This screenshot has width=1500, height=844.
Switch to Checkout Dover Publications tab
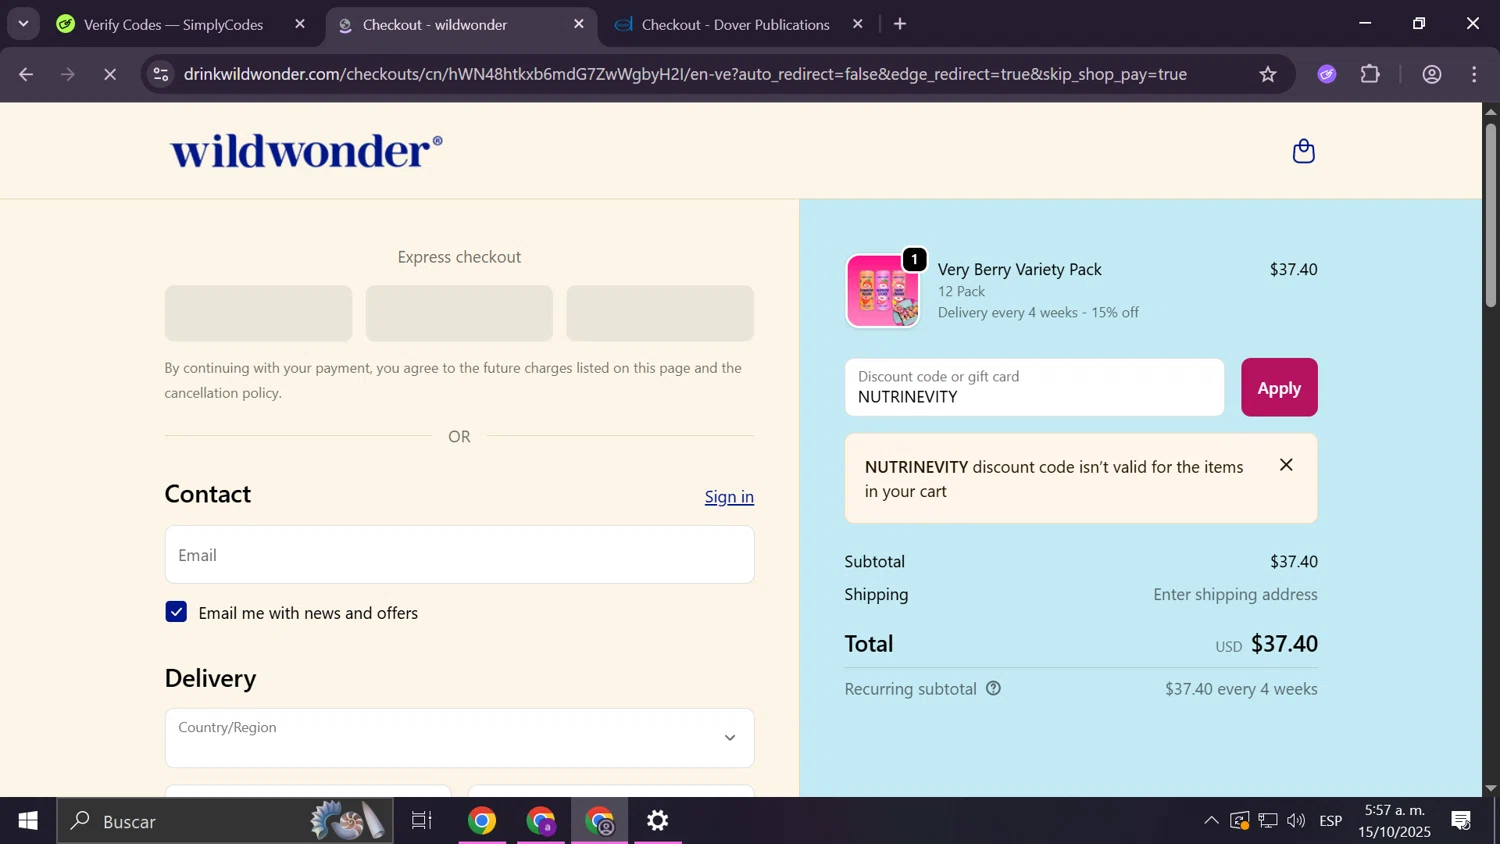point(735,24)
